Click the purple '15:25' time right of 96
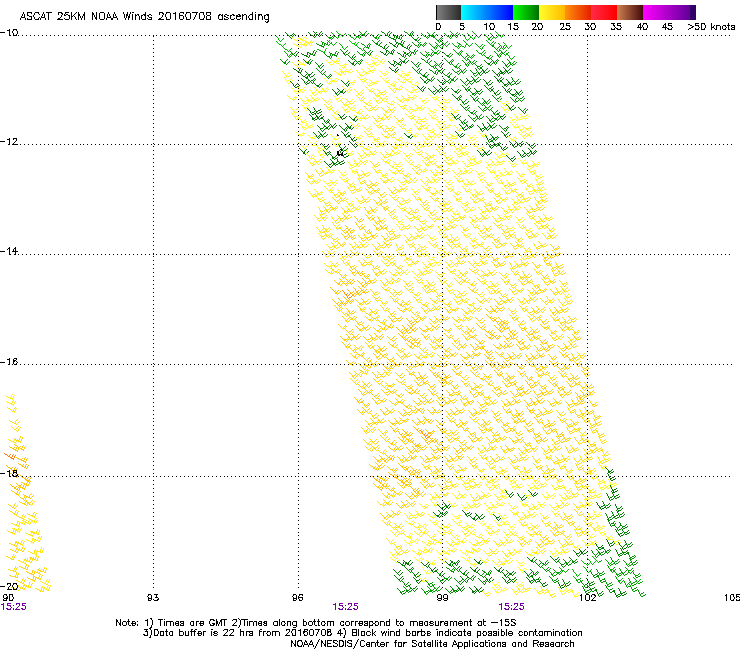 click(345, 607)
